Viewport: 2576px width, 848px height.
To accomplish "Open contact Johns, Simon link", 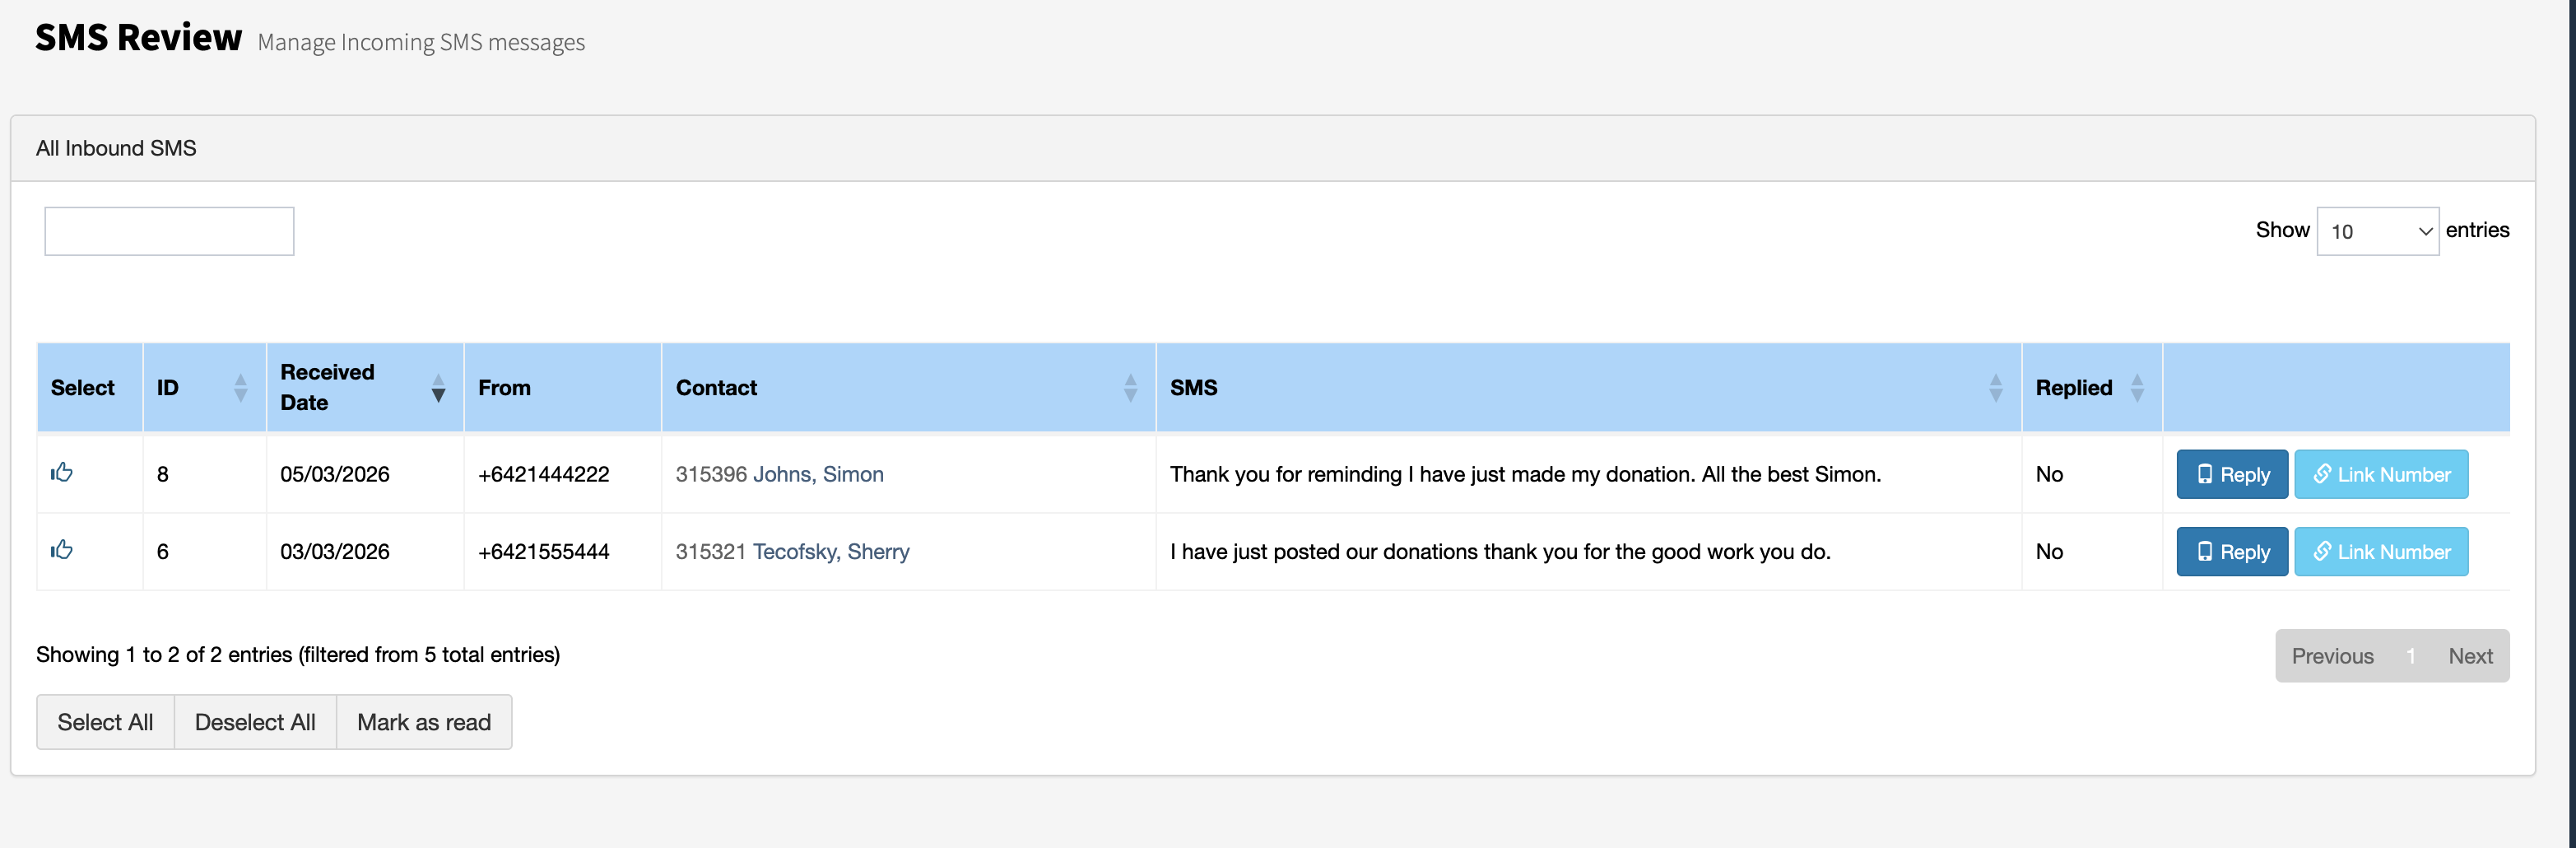I will click(x=818, y=474).
